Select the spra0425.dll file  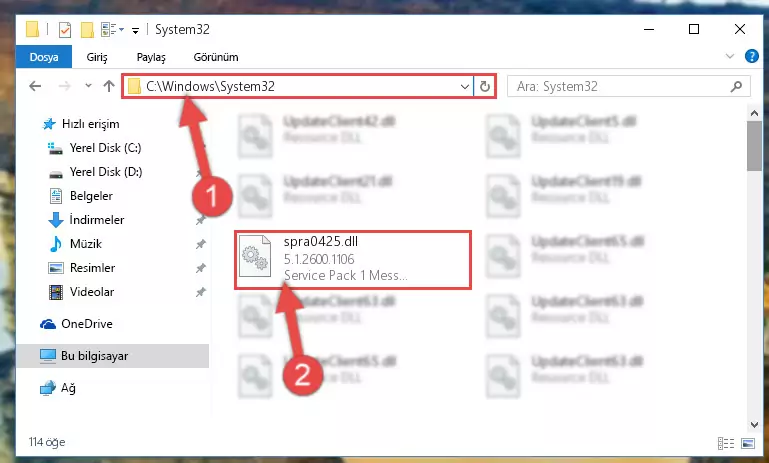[x=353, y=259]
